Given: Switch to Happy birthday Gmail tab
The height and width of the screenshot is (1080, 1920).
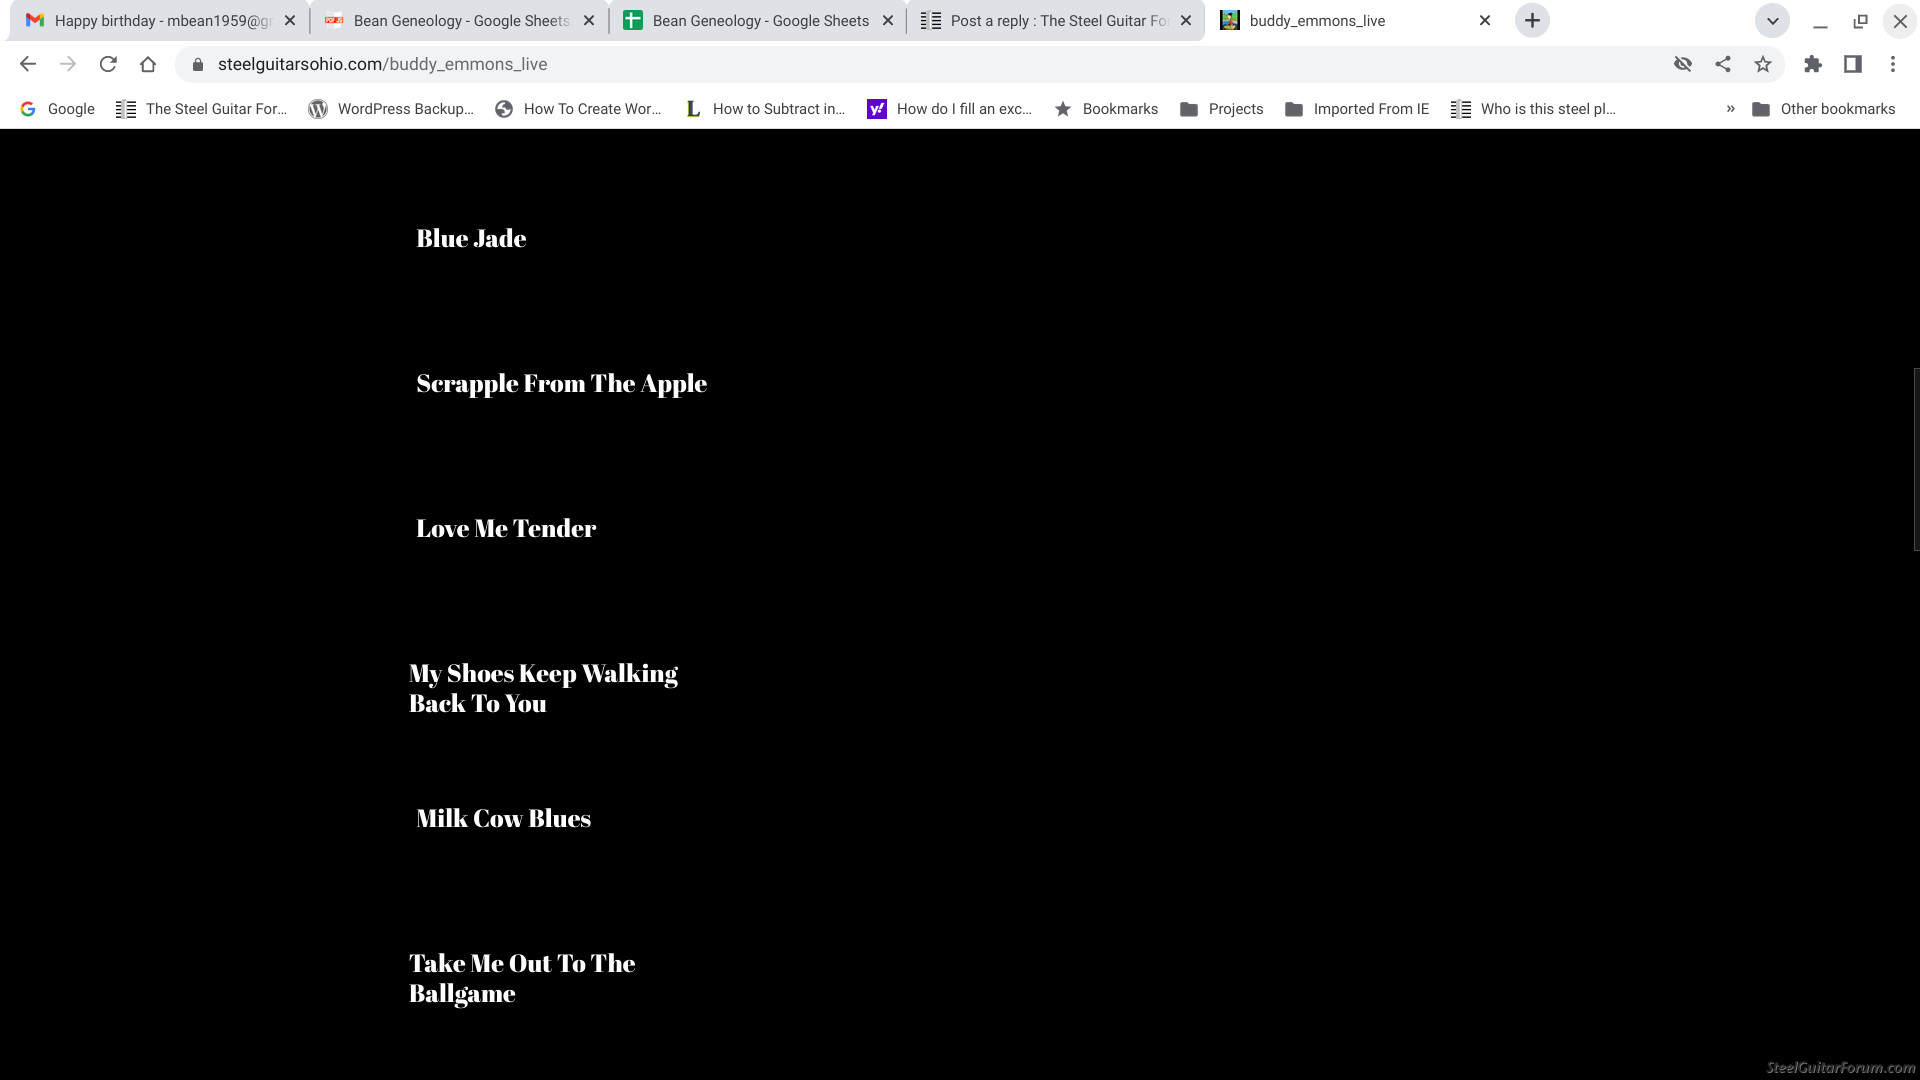Looking at the screenshot, I should pos(160,21).
